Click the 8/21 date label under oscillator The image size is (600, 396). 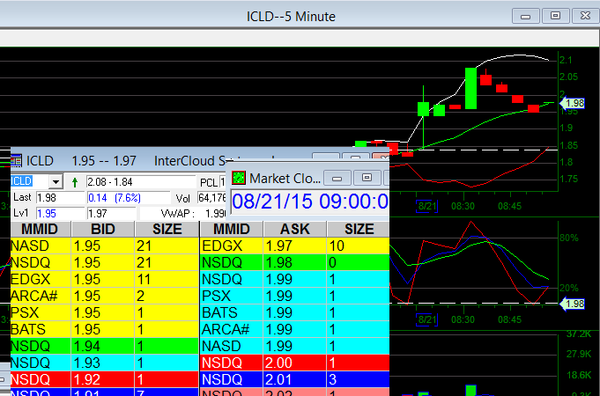click(x=427, y=319)
